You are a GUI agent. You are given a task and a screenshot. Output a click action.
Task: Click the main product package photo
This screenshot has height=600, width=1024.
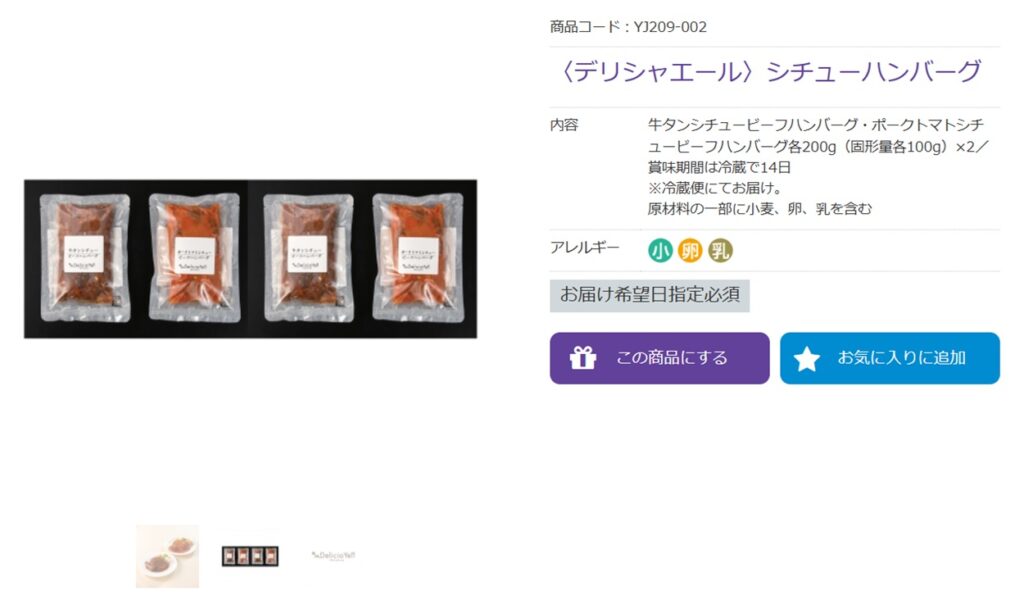click(250, 259)
